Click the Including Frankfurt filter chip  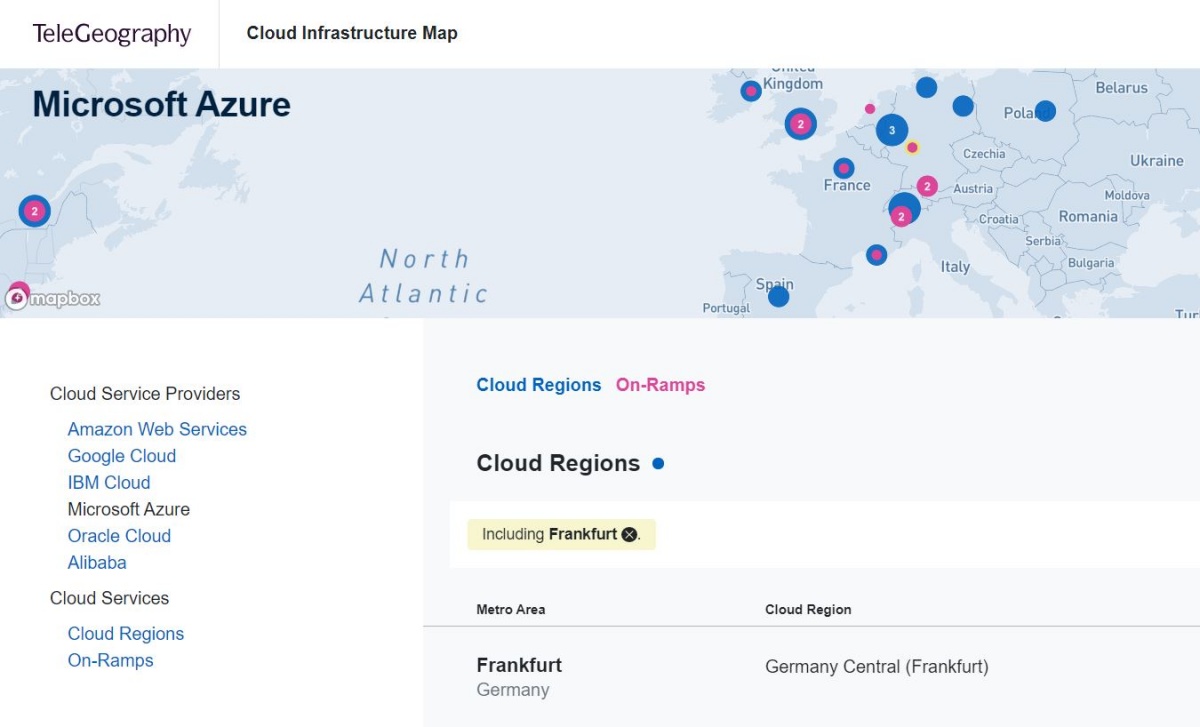(561, 534)
